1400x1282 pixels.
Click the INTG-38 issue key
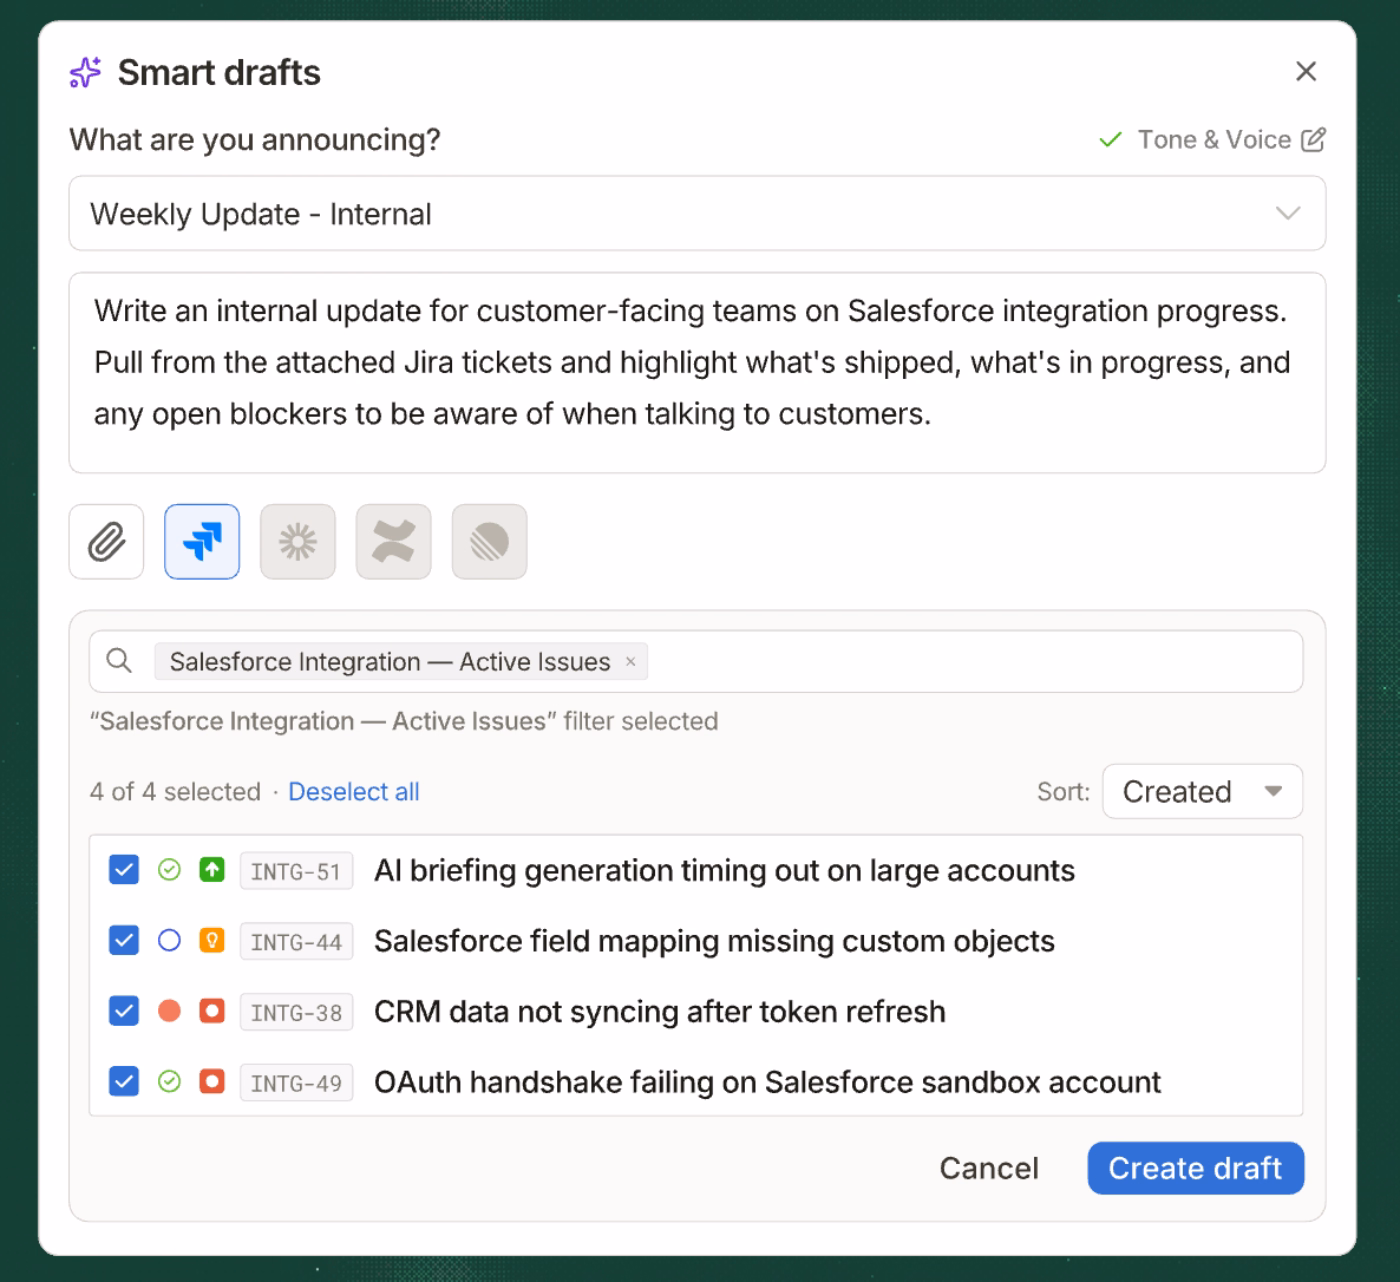point(296,1012)
